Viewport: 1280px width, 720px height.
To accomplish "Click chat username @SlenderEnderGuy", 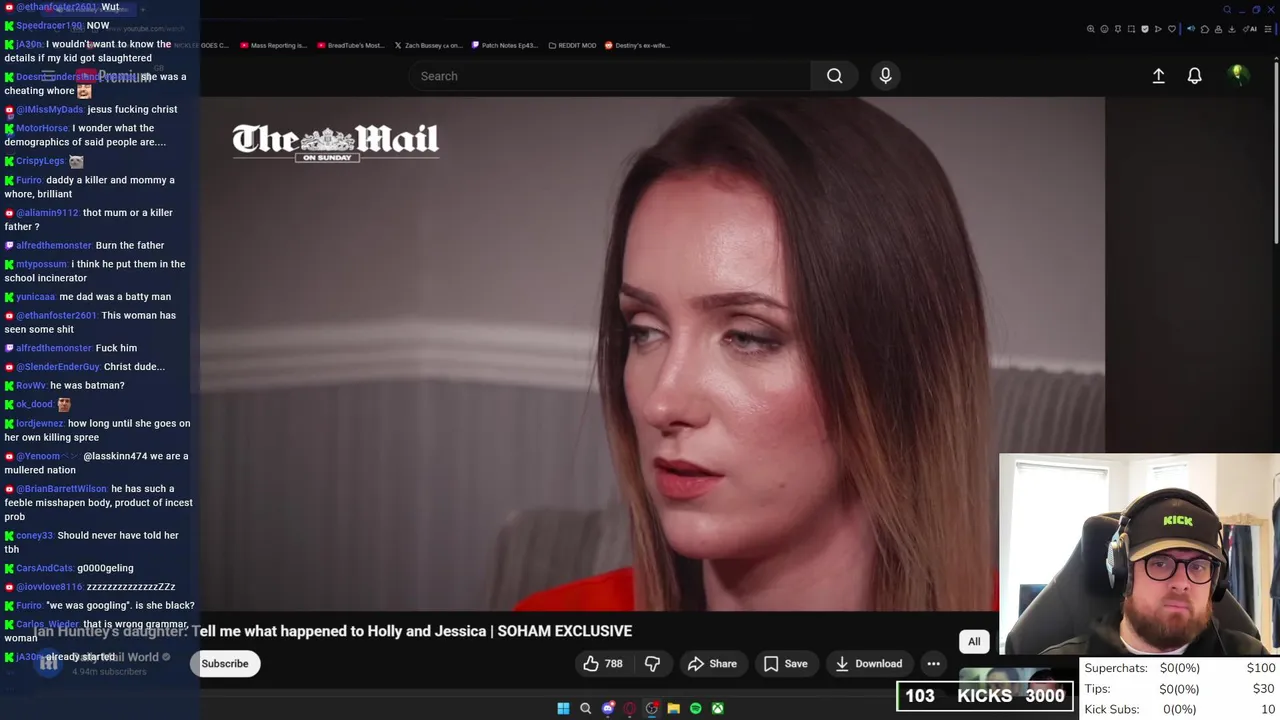I will (58, 366).
